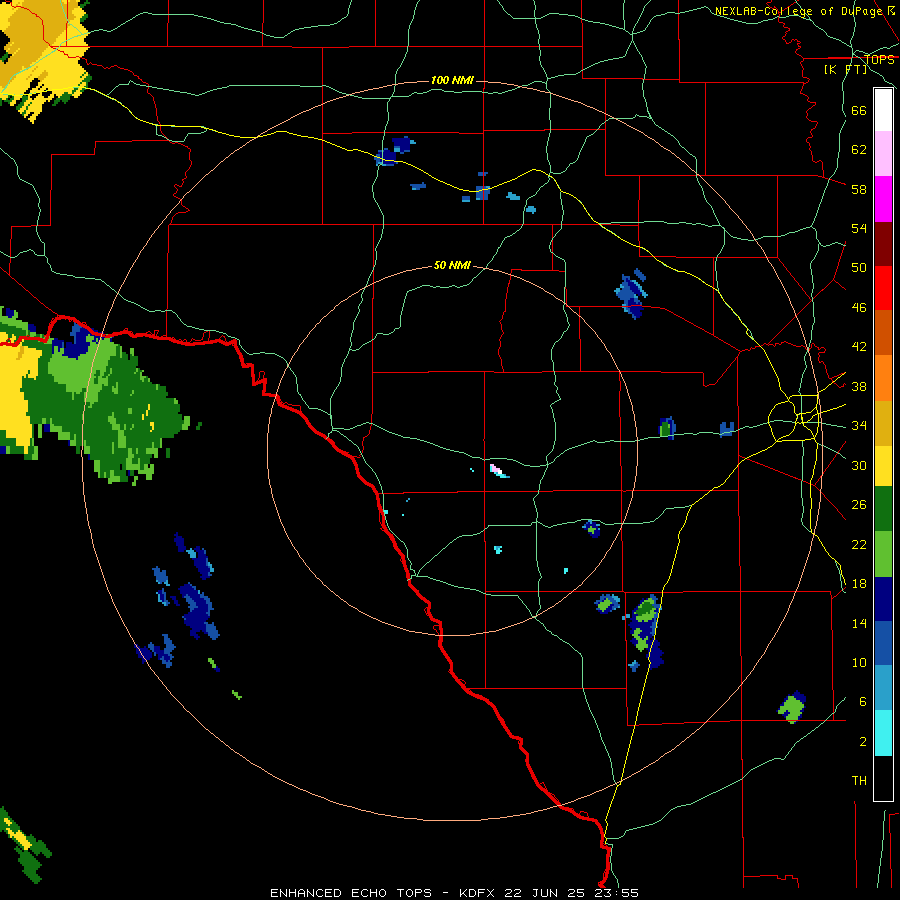Pick the bright yellow legend swatch
Image resolution: width=900 pixels, height=900 pixels.
[x=883, y=466]
